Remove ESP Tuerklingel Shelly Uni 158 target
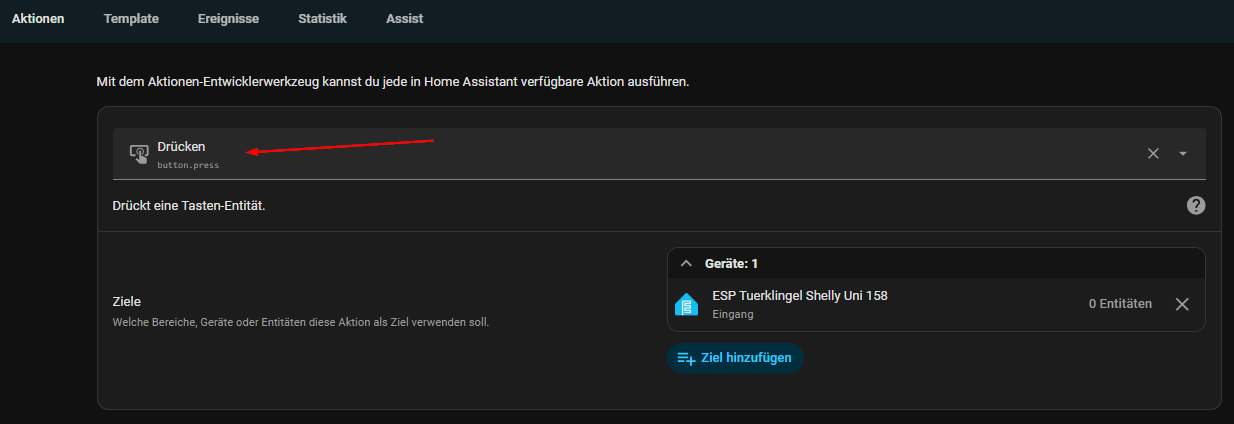Viewport: 1234px width, 424px height. point(1182,304)
